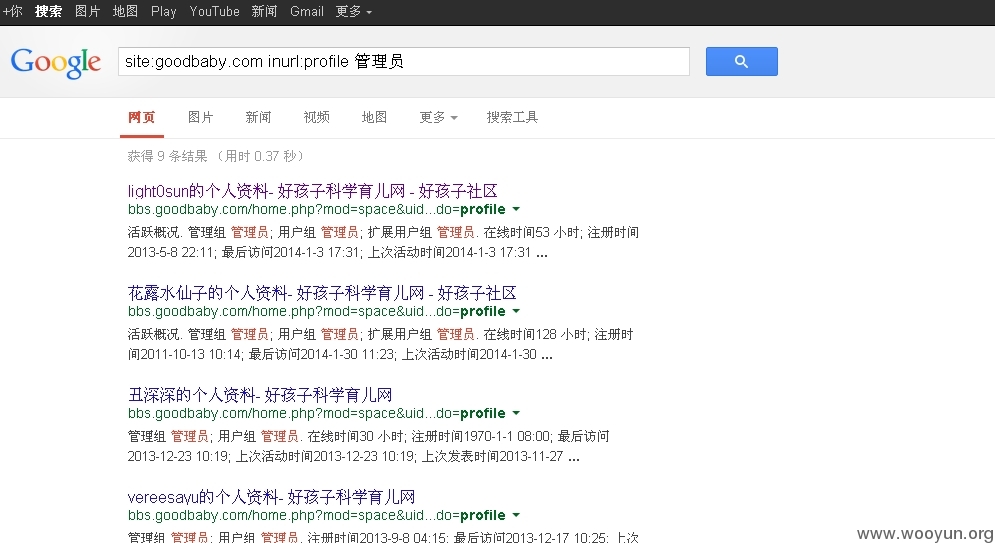The width and height of the screenshot is (995, 543).
Task: Open 新闻 in the top black bar
Action: point(264,11)
